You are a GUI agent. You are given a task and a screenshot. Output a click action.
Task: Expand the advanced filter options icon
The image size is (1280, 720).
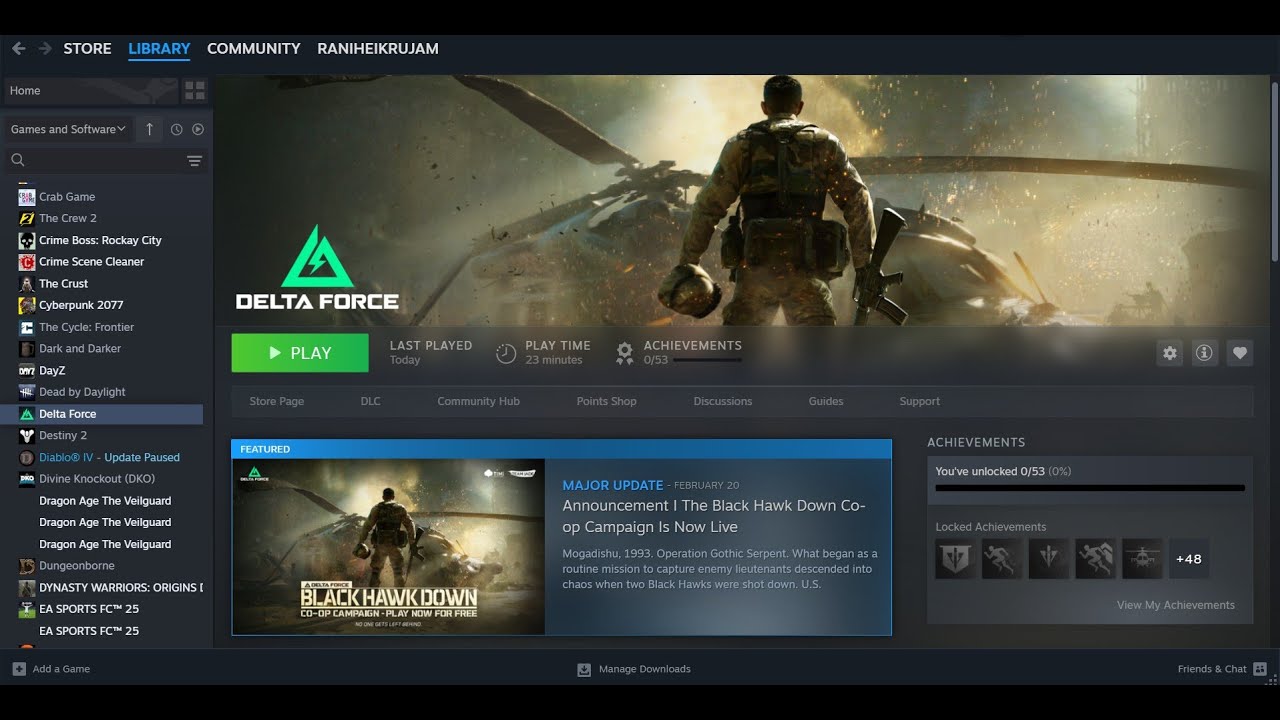tap(195, 160)
